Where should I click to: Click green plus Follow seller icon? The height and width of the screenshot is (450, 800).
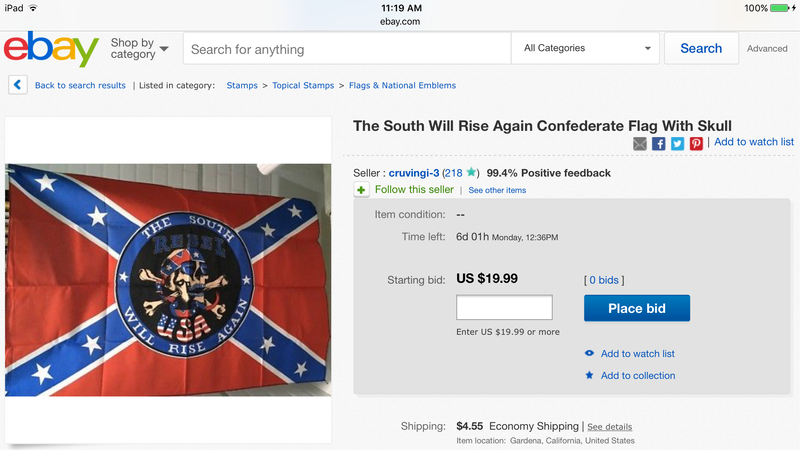pyautogui.click(x=361, y=190)
